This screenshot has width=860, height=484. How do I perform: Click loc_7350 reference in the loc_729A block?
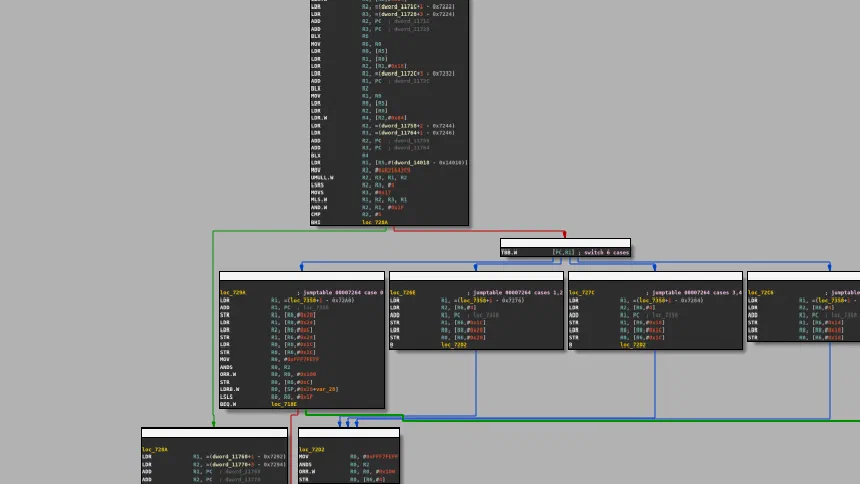(x=304, y=301)
